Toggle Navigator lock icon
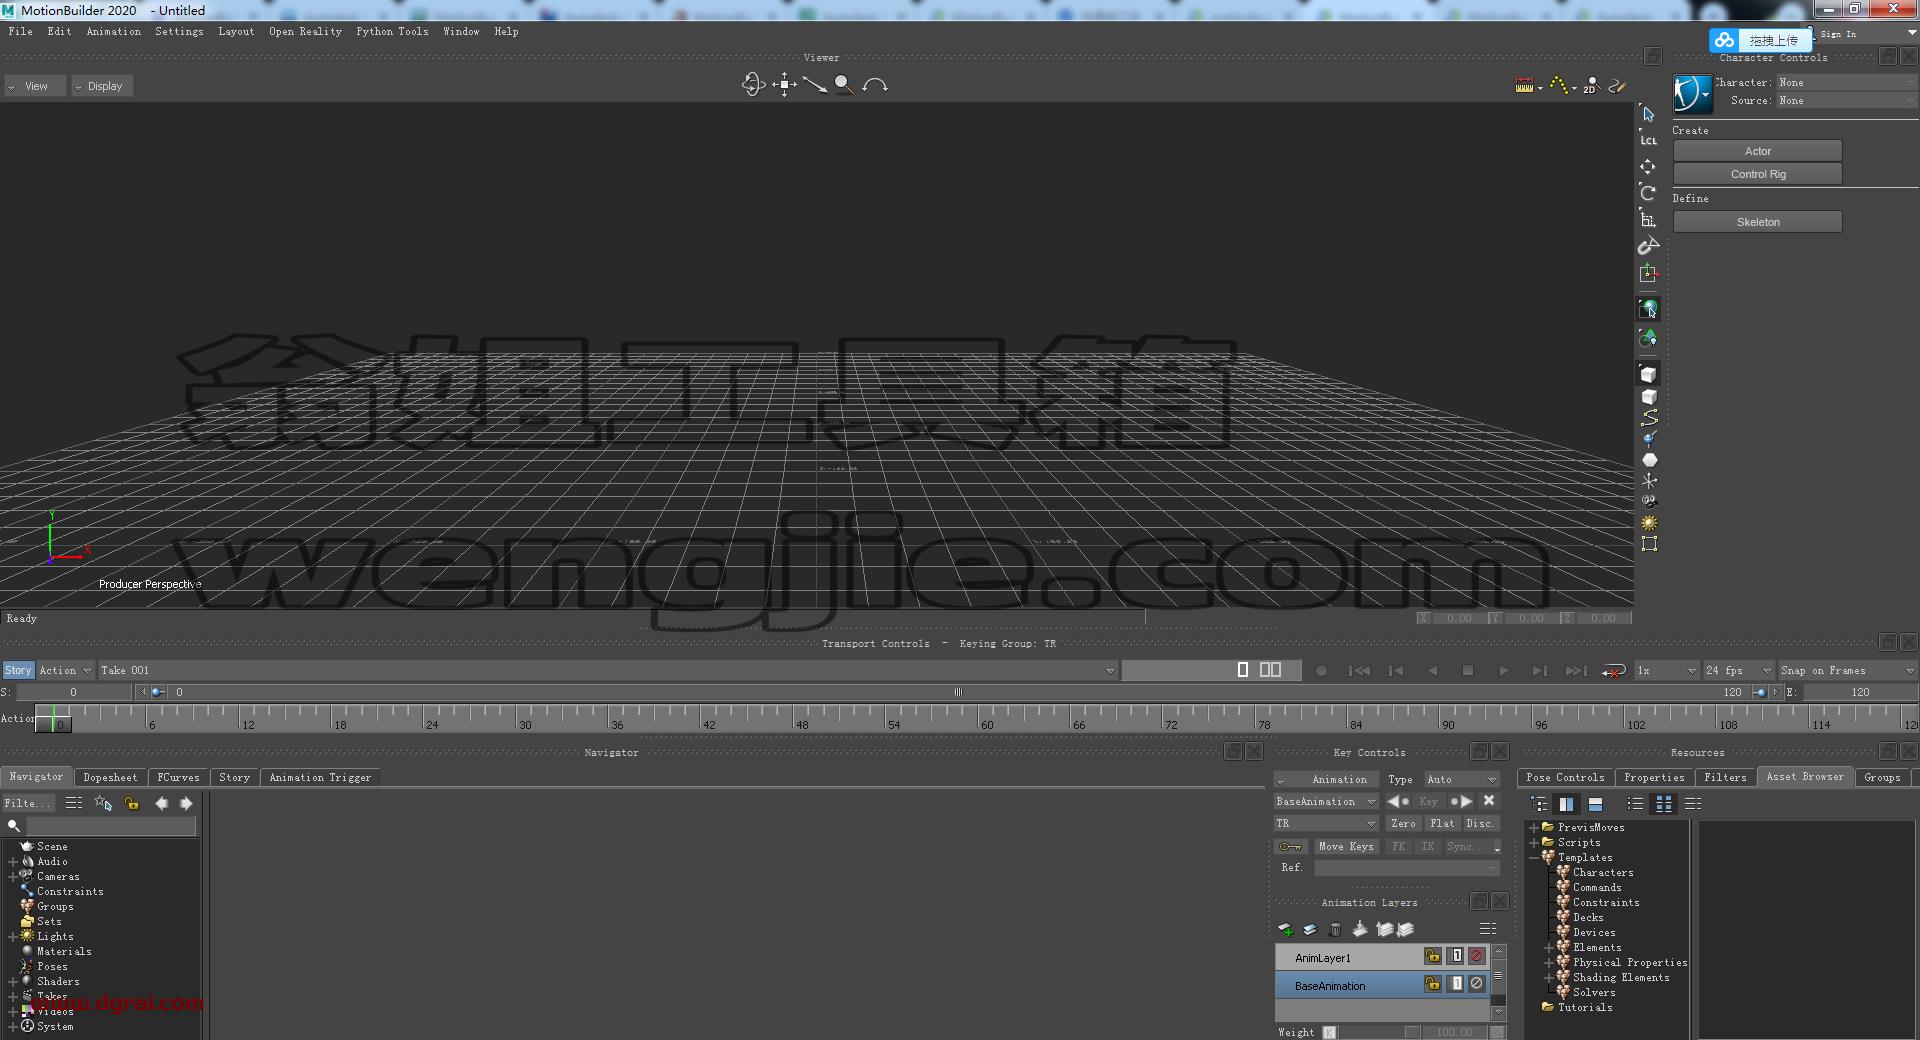The width and height of the screenshot is (1920, 1040). [x=131, y=803]
